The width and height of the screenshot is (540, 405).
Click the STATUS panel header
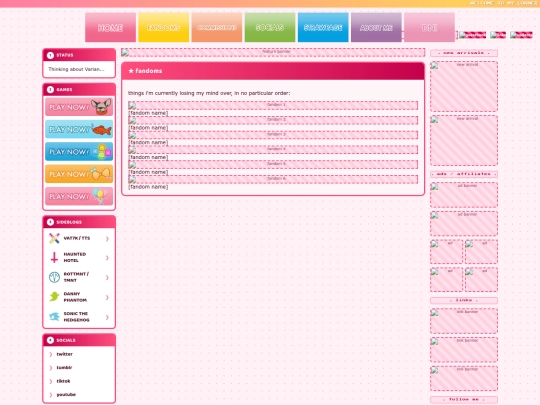click(x=79, y=55)
